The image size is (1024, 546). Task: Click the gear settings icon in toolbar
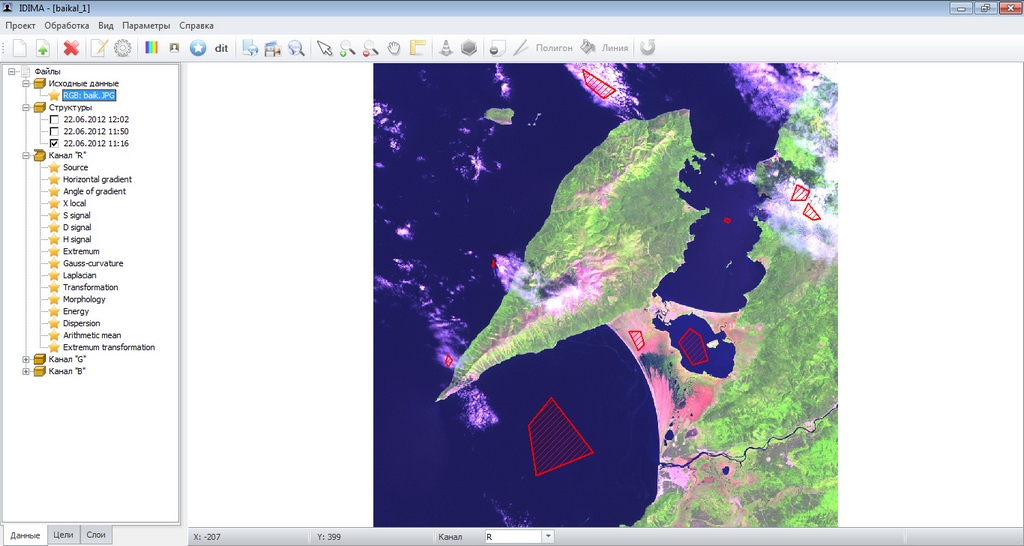click(x=123, y=47)
